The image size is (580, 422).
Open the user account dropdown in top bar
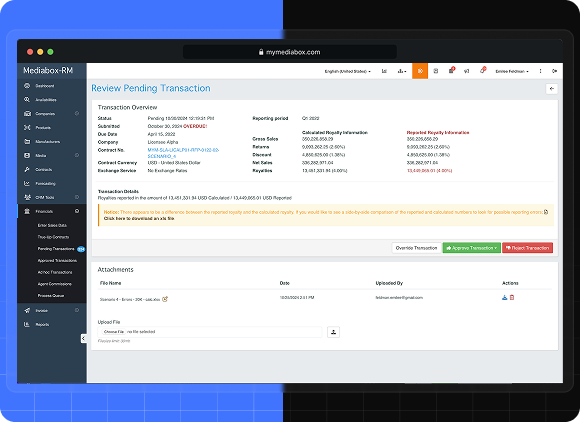(x=512, y=71)
